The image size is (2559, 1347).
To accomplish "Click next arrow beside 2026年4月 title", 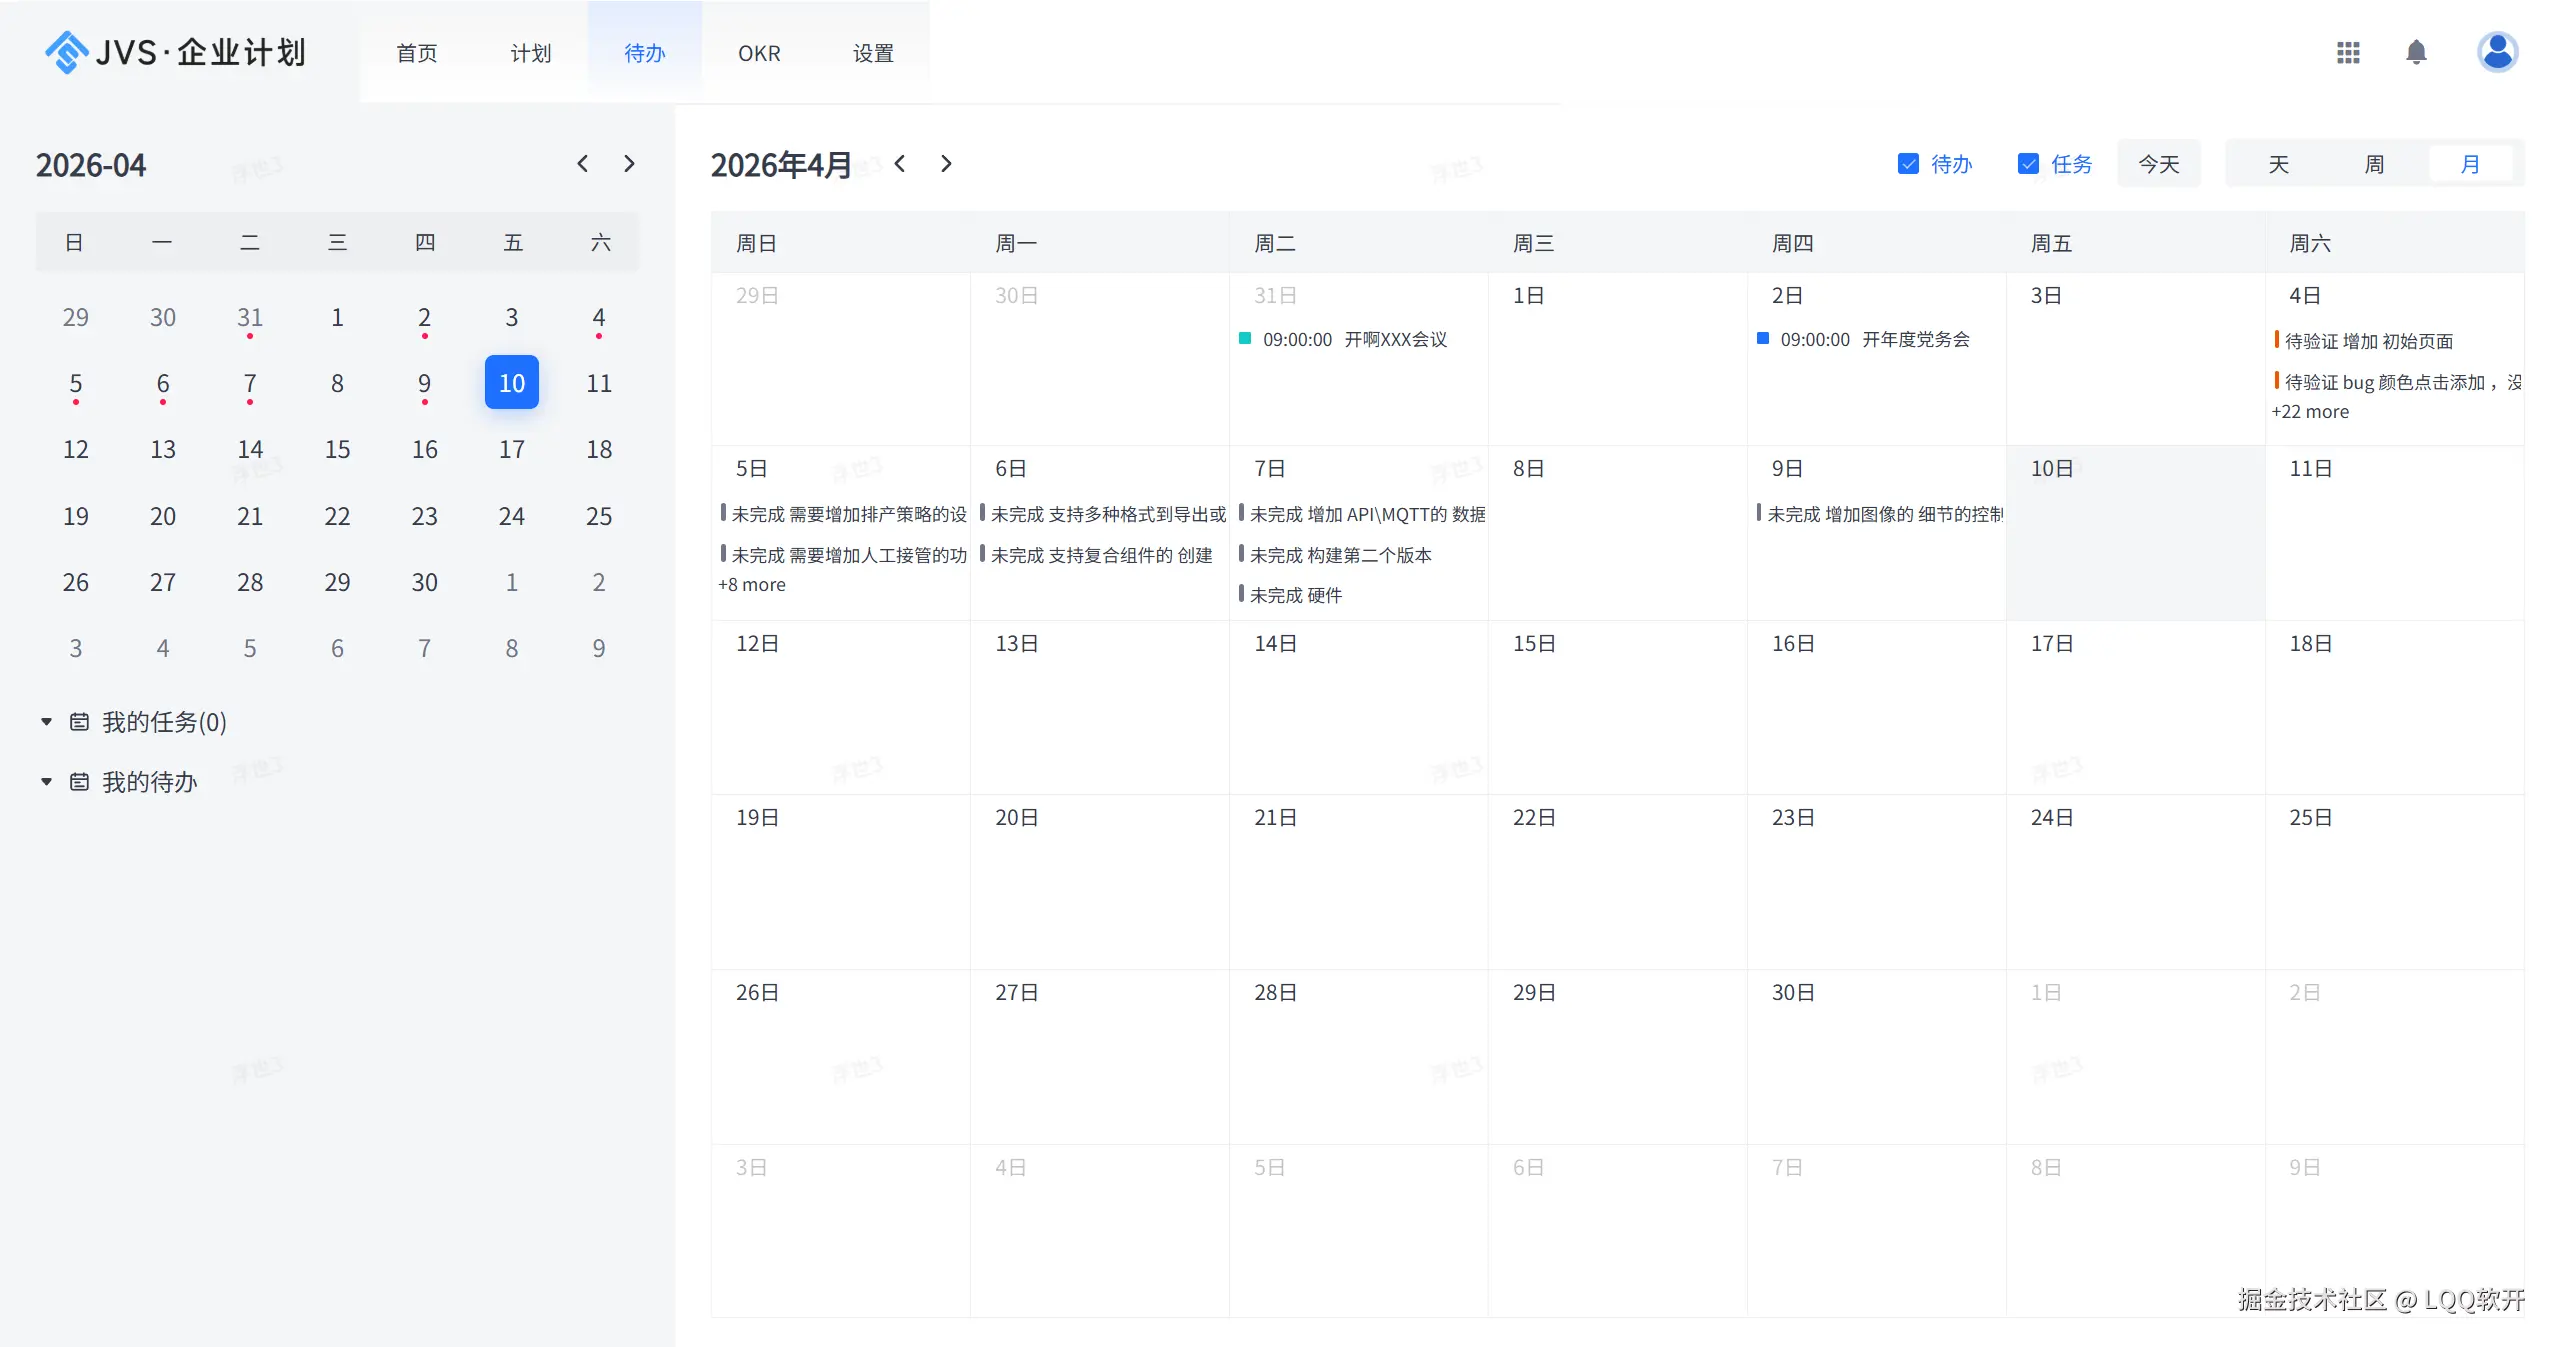I will tap(946, 164).
